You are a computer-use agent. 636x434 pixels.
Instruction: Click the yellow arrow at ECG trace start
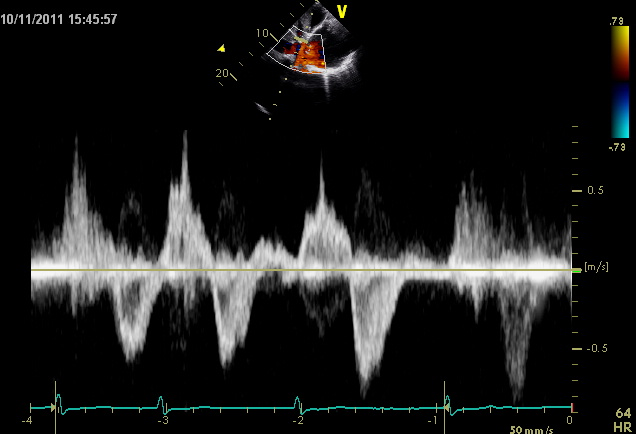(39, 407)
